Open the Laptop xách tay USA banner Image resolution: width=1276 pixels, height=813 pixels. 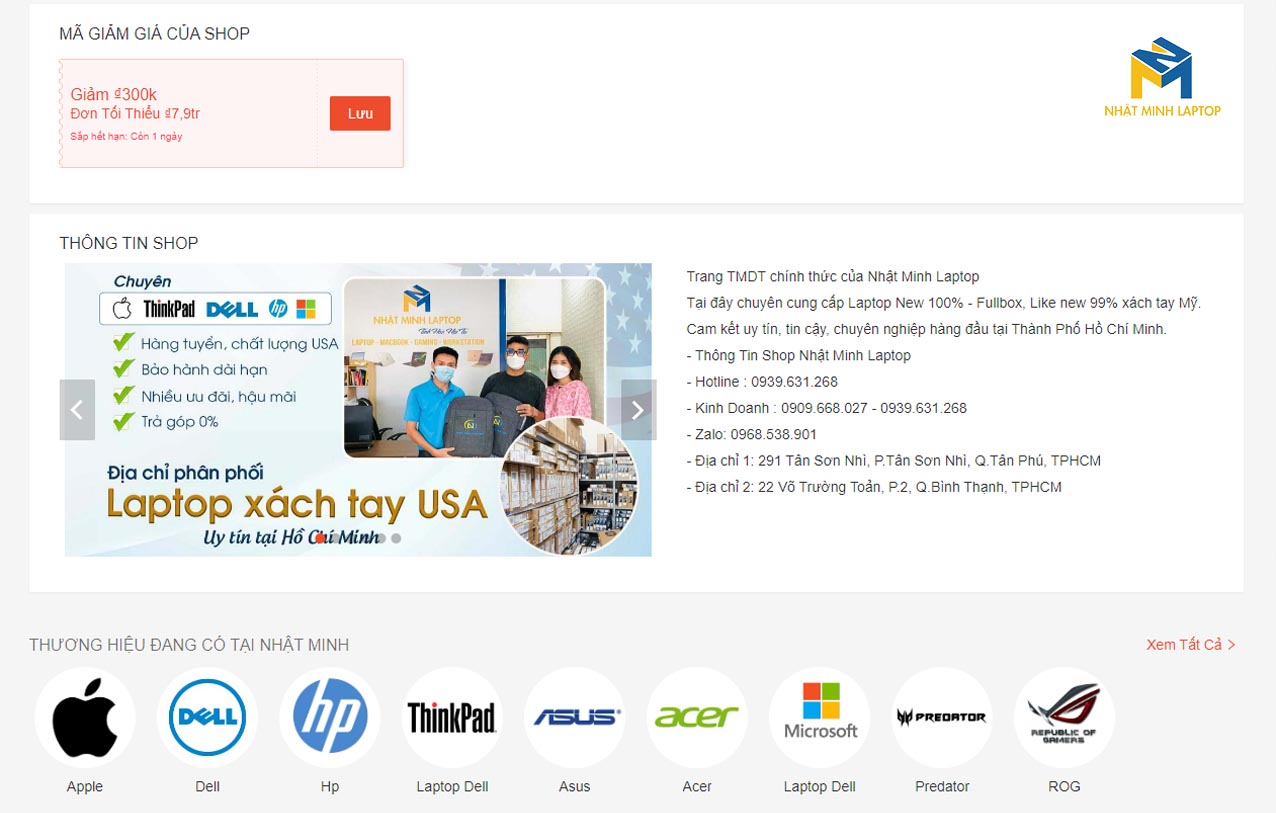pyautogui.click(x=358, y=409)
